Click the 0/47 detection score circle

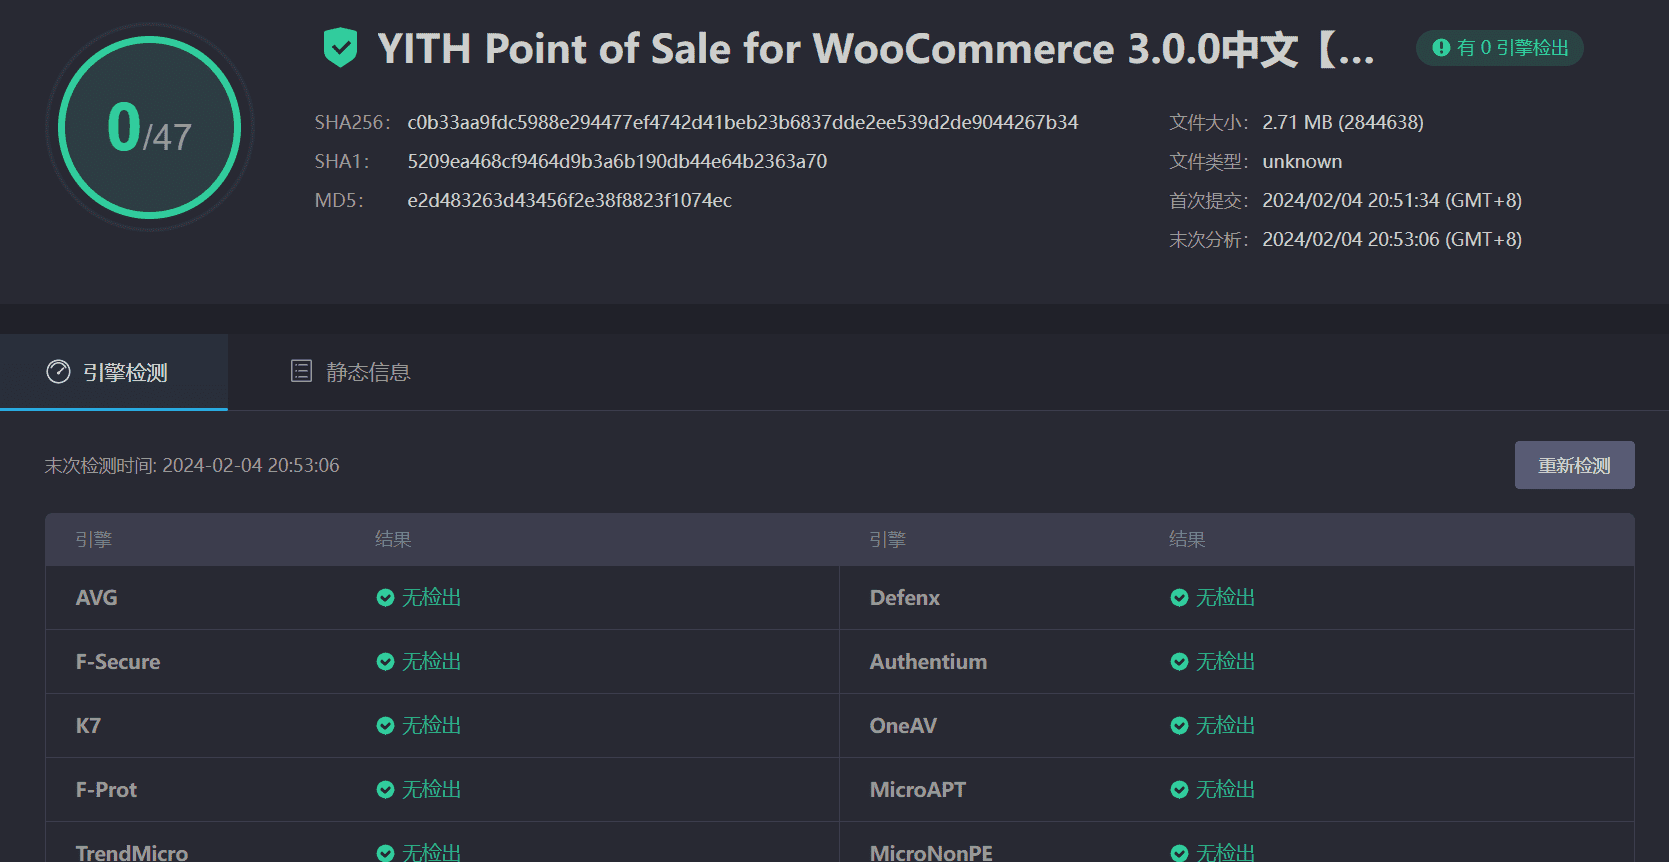pos(150,127)
